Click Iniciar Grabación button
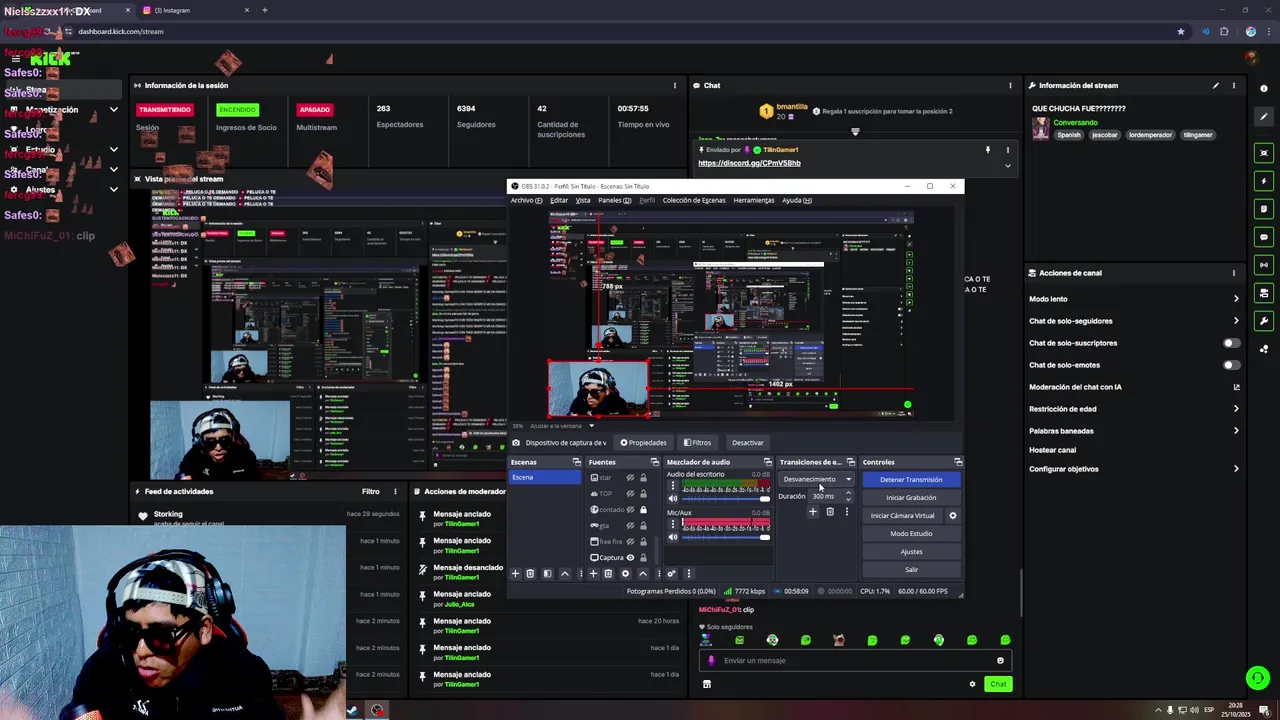The width and height of the screenshot is (1280, 720). tap(911, 498)
